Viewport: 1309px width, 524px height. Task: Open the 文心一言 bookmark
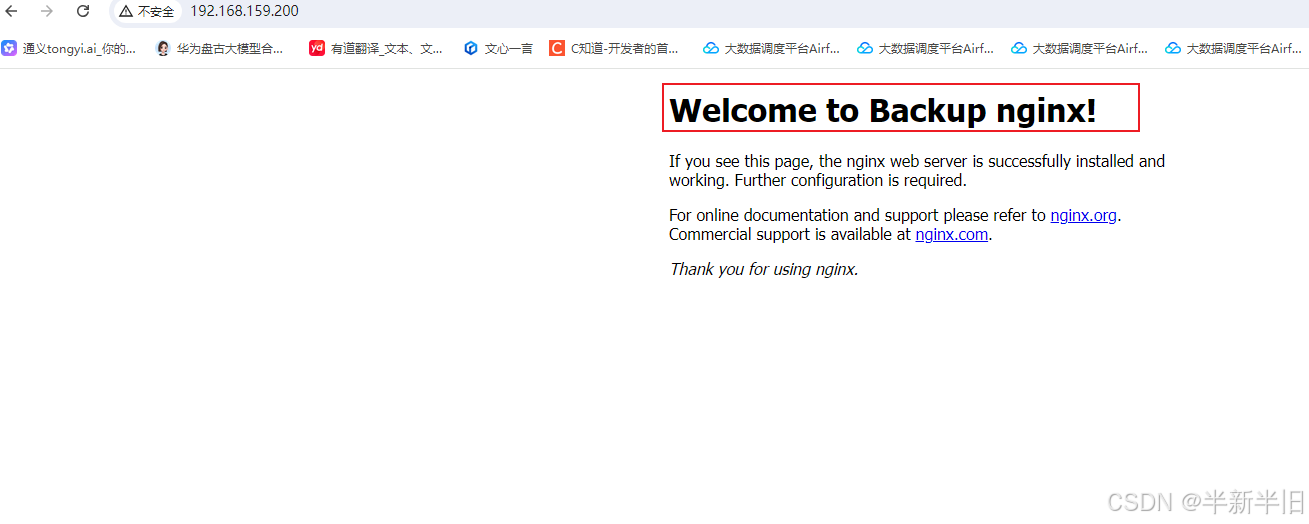click(x=498, y=48)
